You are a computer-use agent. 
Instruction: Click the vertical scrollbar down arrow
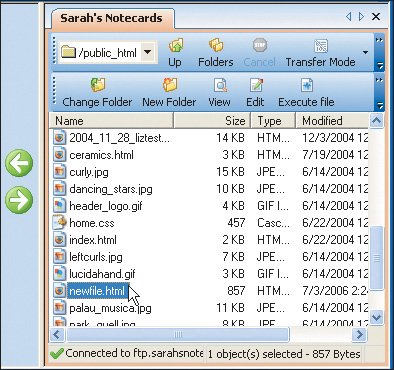click(x=376, y=317)
